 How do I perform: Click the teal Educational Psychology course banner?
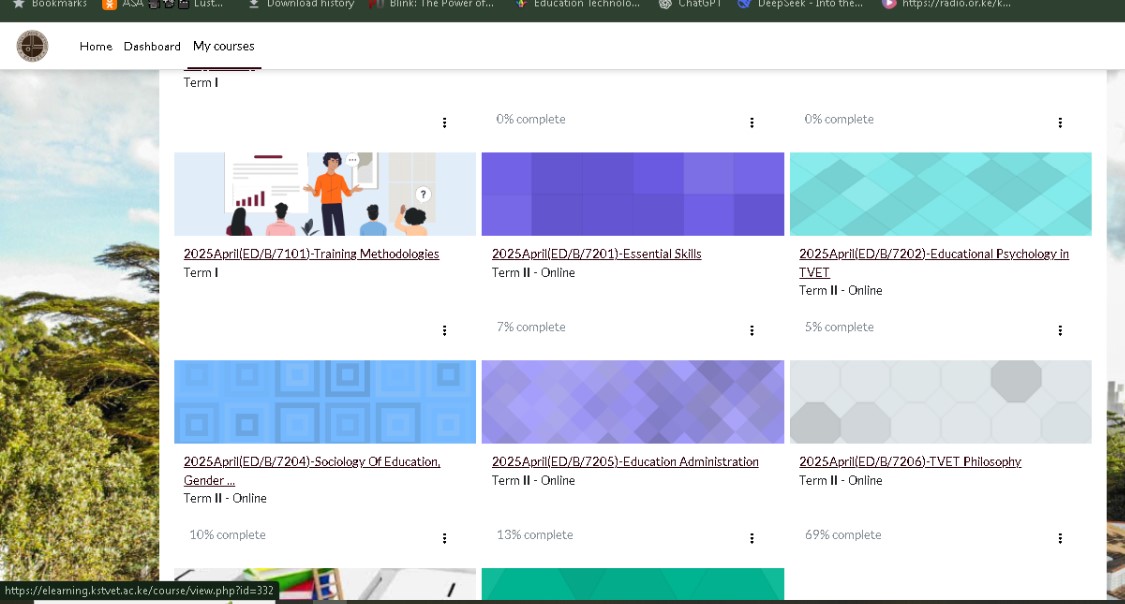point(940,194)
